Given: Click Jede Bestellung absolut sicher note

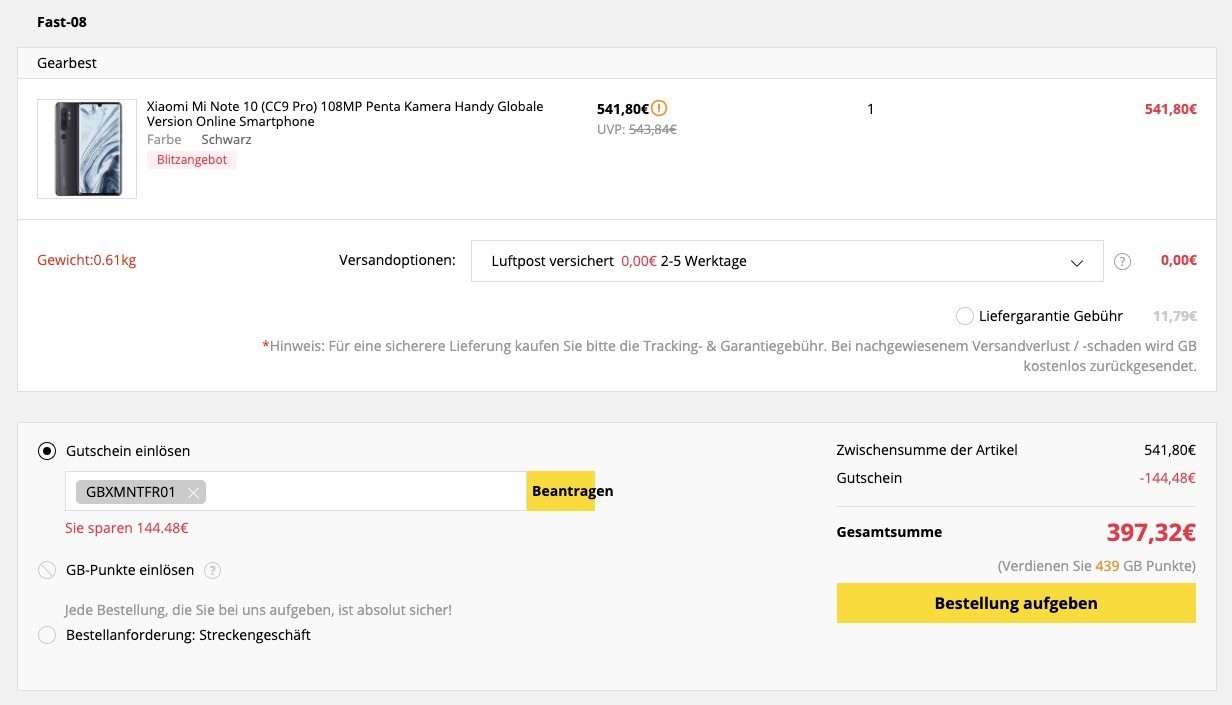Looking at the screenshot, I should pos(258,610).
